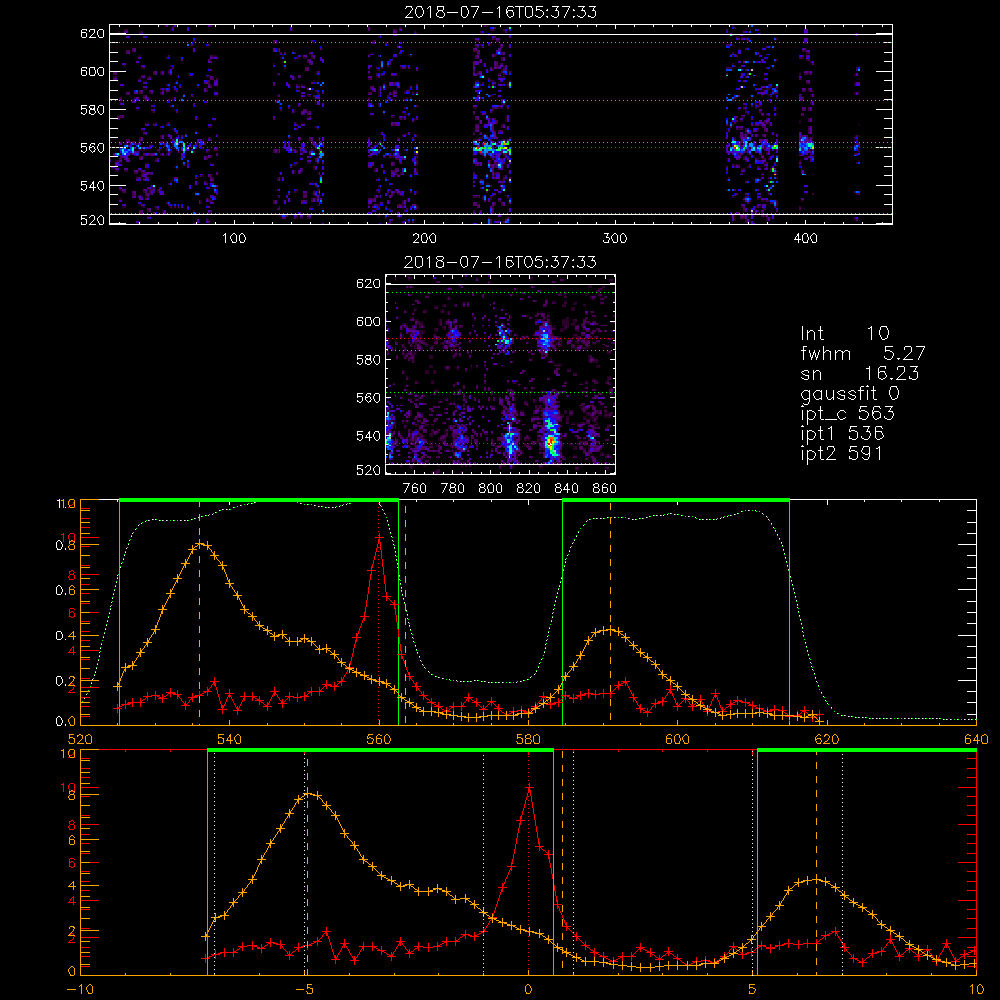Viewport: 1000px width, 1000px height.
Task: Click x-axis label '300' of the wide image plot
Action: coord(615,239)
